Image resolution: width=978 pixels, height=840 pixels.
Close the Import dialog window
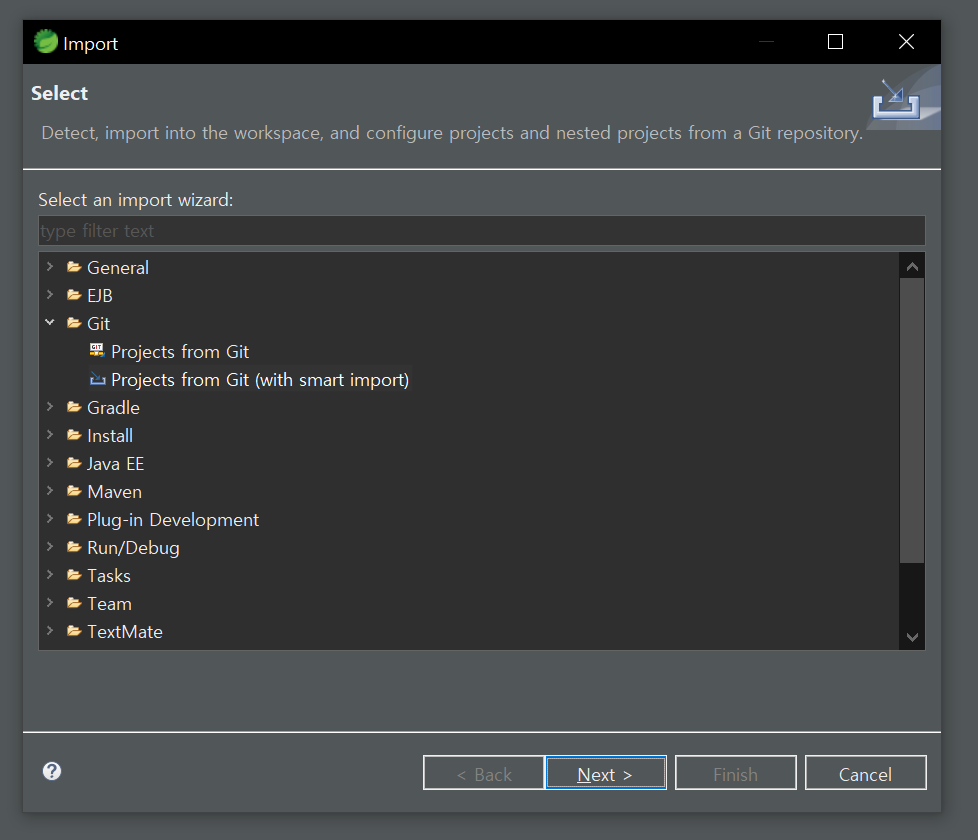tap(906, 42)
